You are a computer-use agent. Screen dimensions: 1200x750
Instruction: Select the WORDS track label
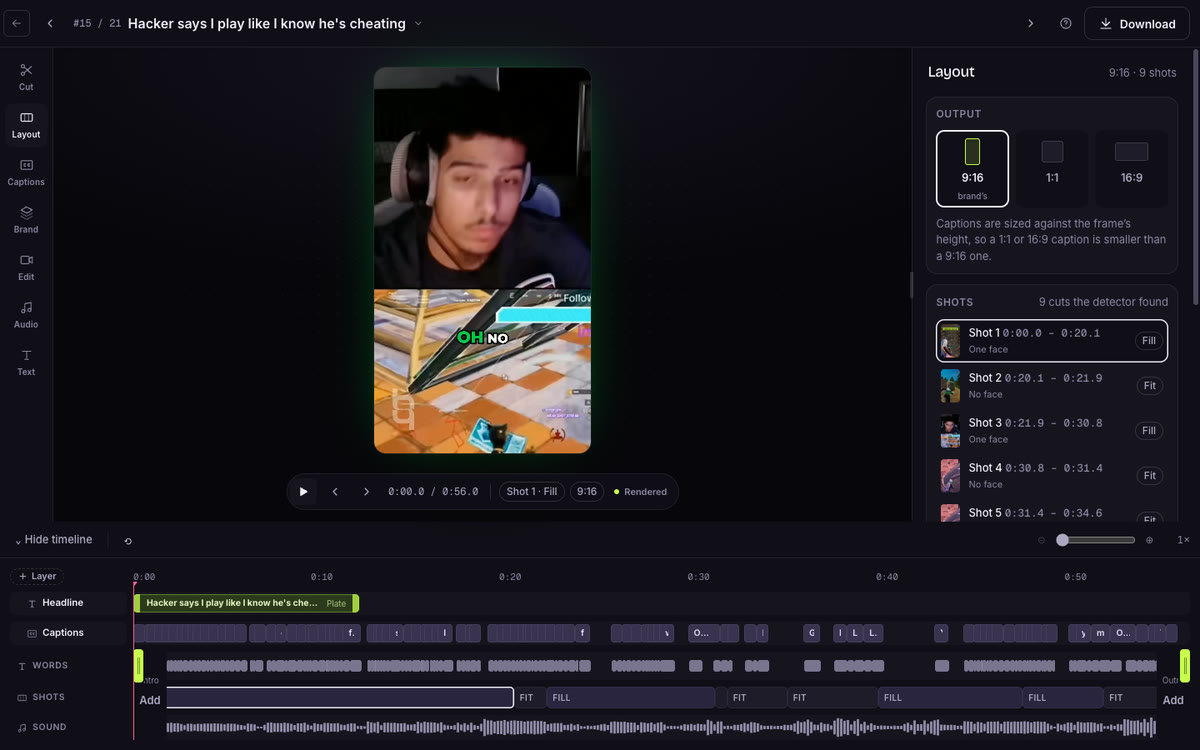pyautogui.click(x=50, y=665)
